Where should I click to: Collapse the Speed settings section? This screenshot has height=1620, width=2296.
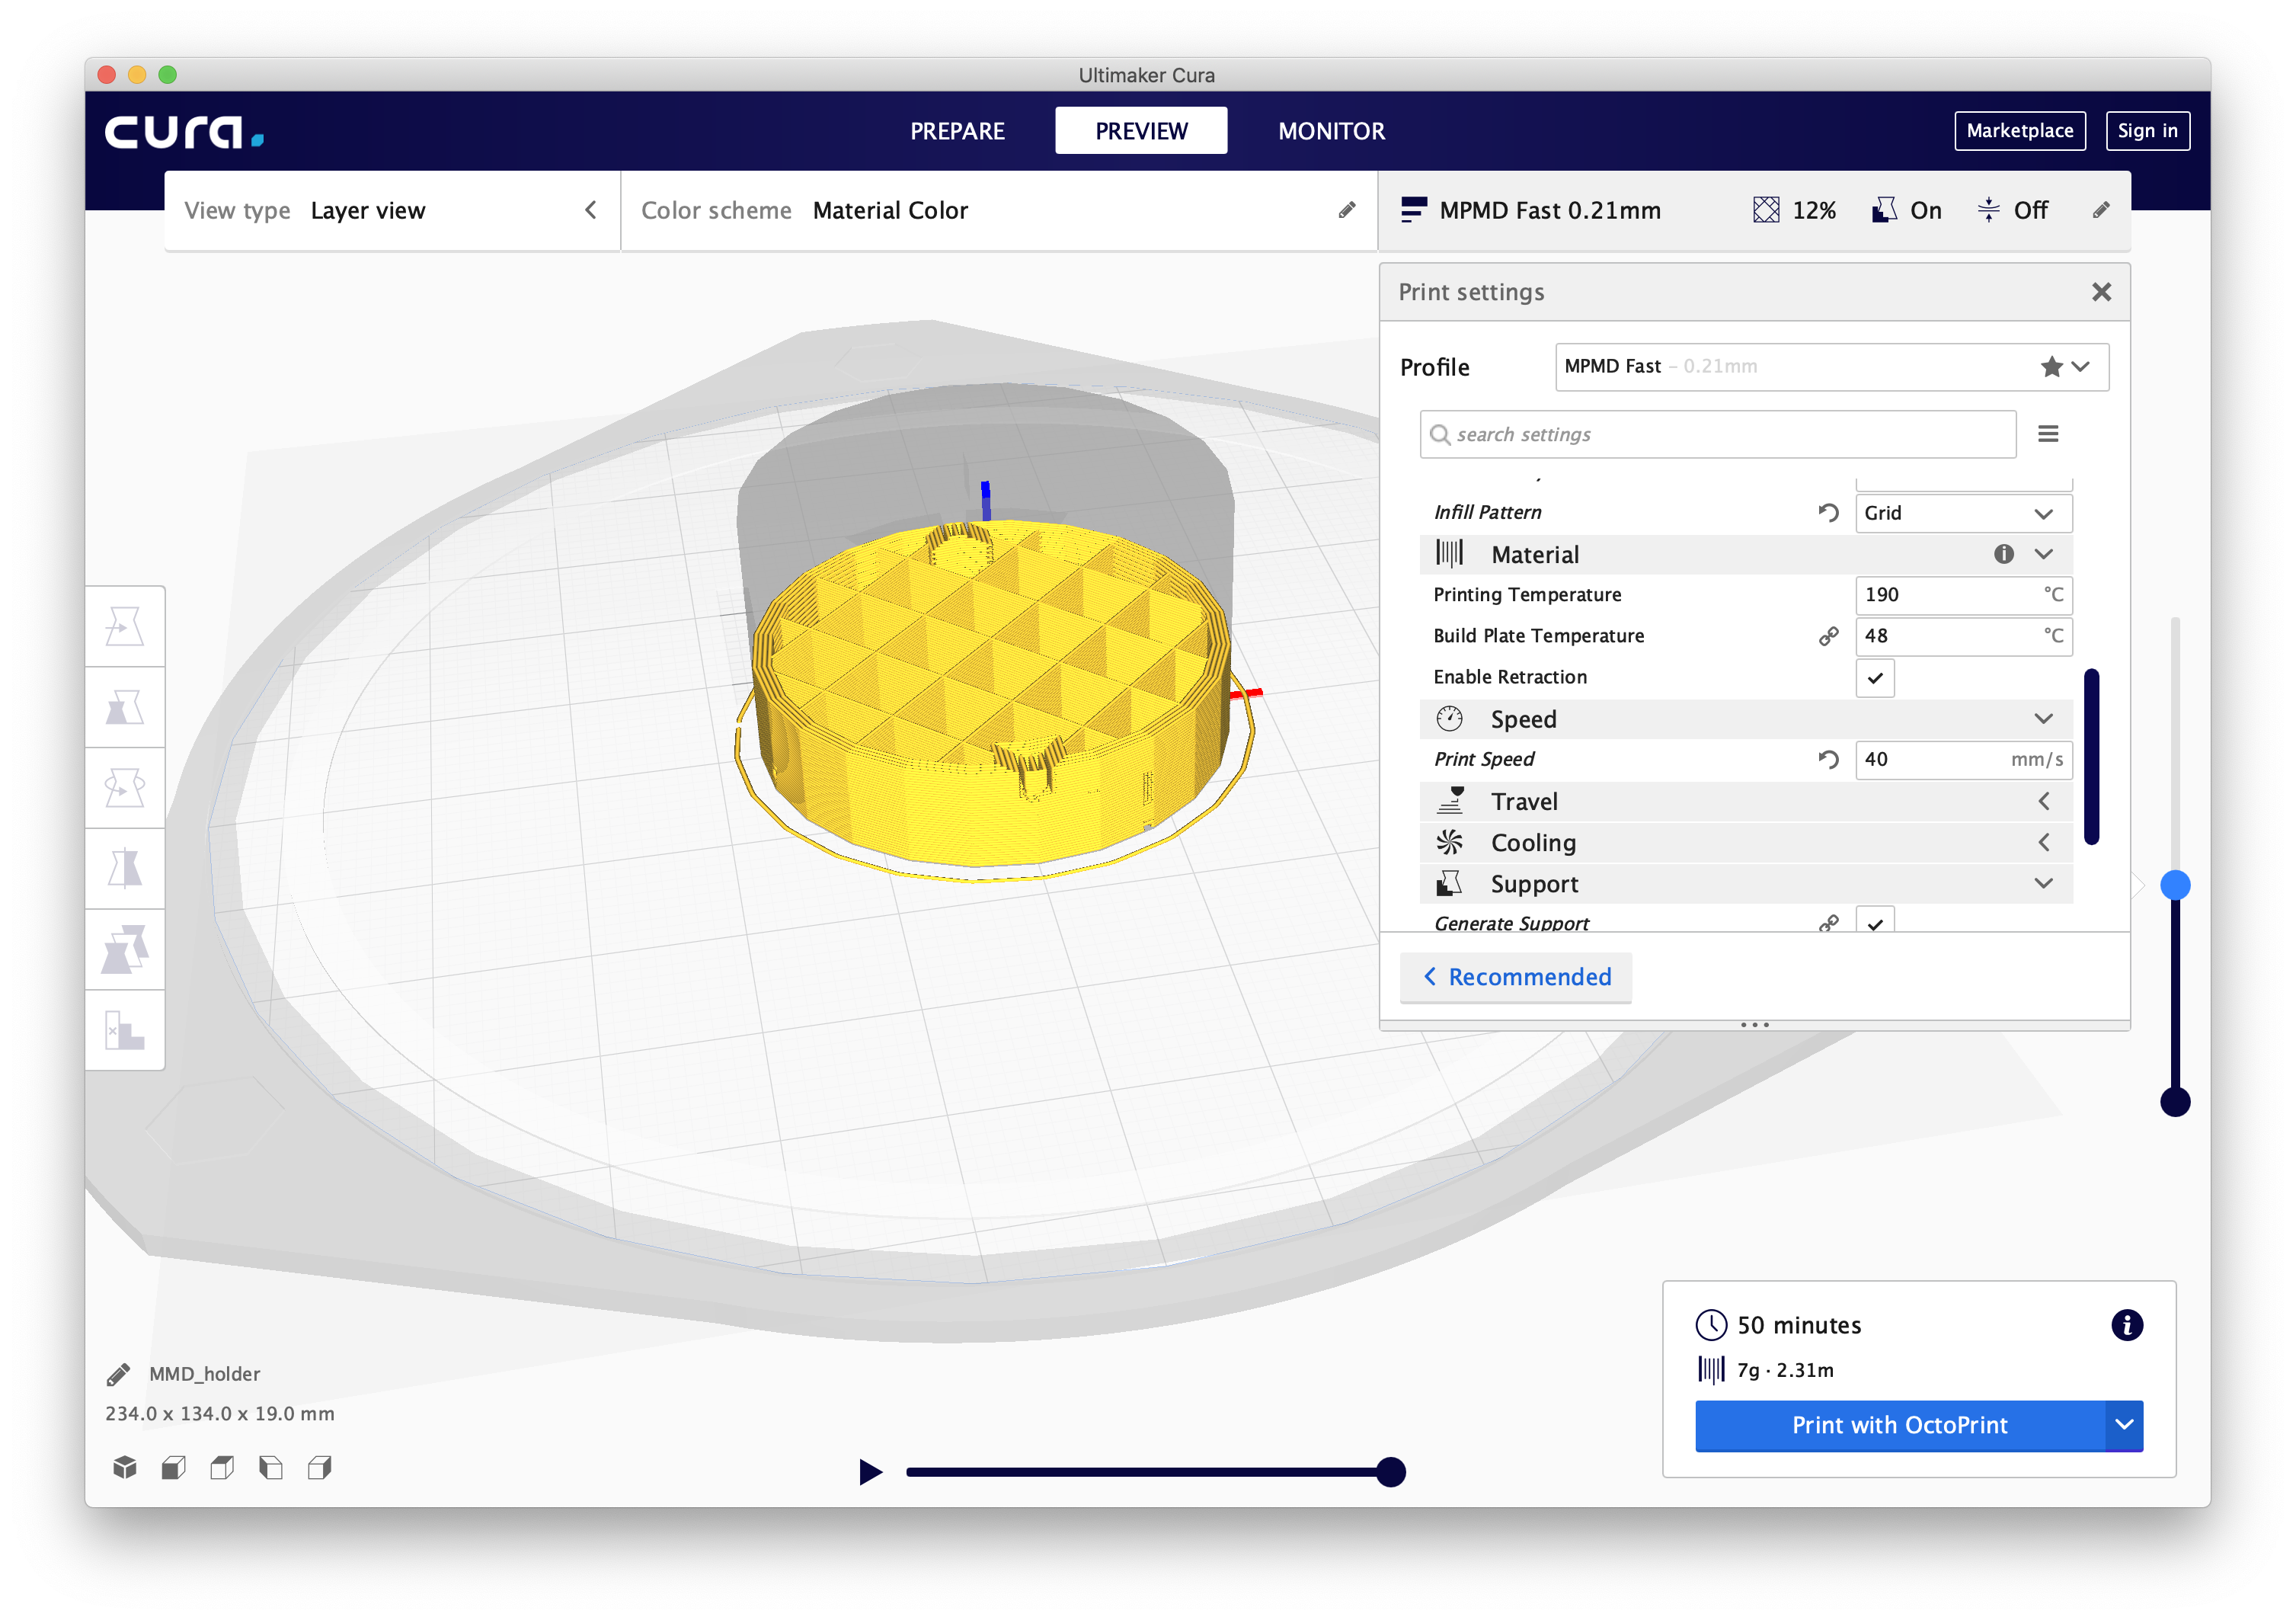click(x=2043, y=719)
